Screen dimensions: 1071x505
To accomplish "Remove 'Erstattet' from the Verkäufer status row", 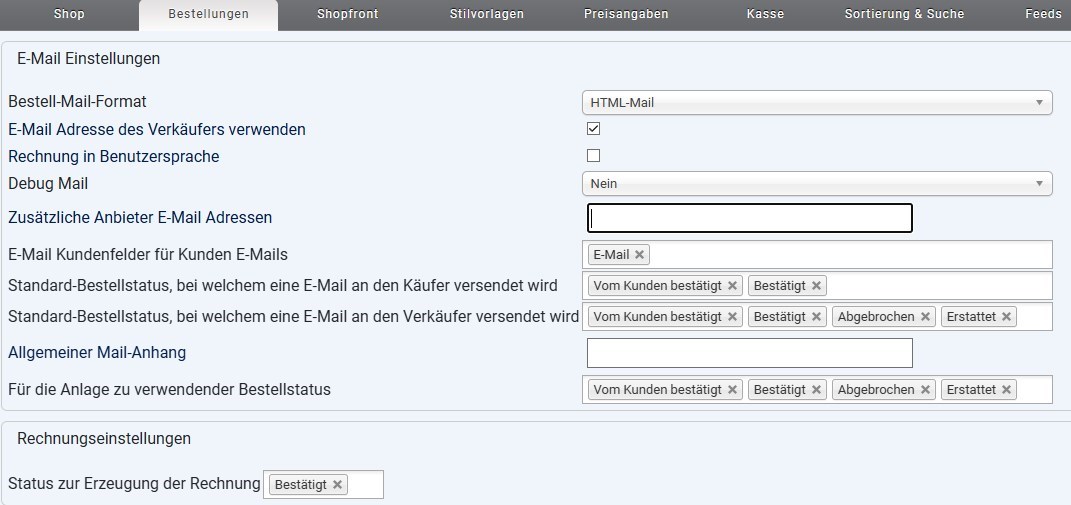I will click(1007, 317).
